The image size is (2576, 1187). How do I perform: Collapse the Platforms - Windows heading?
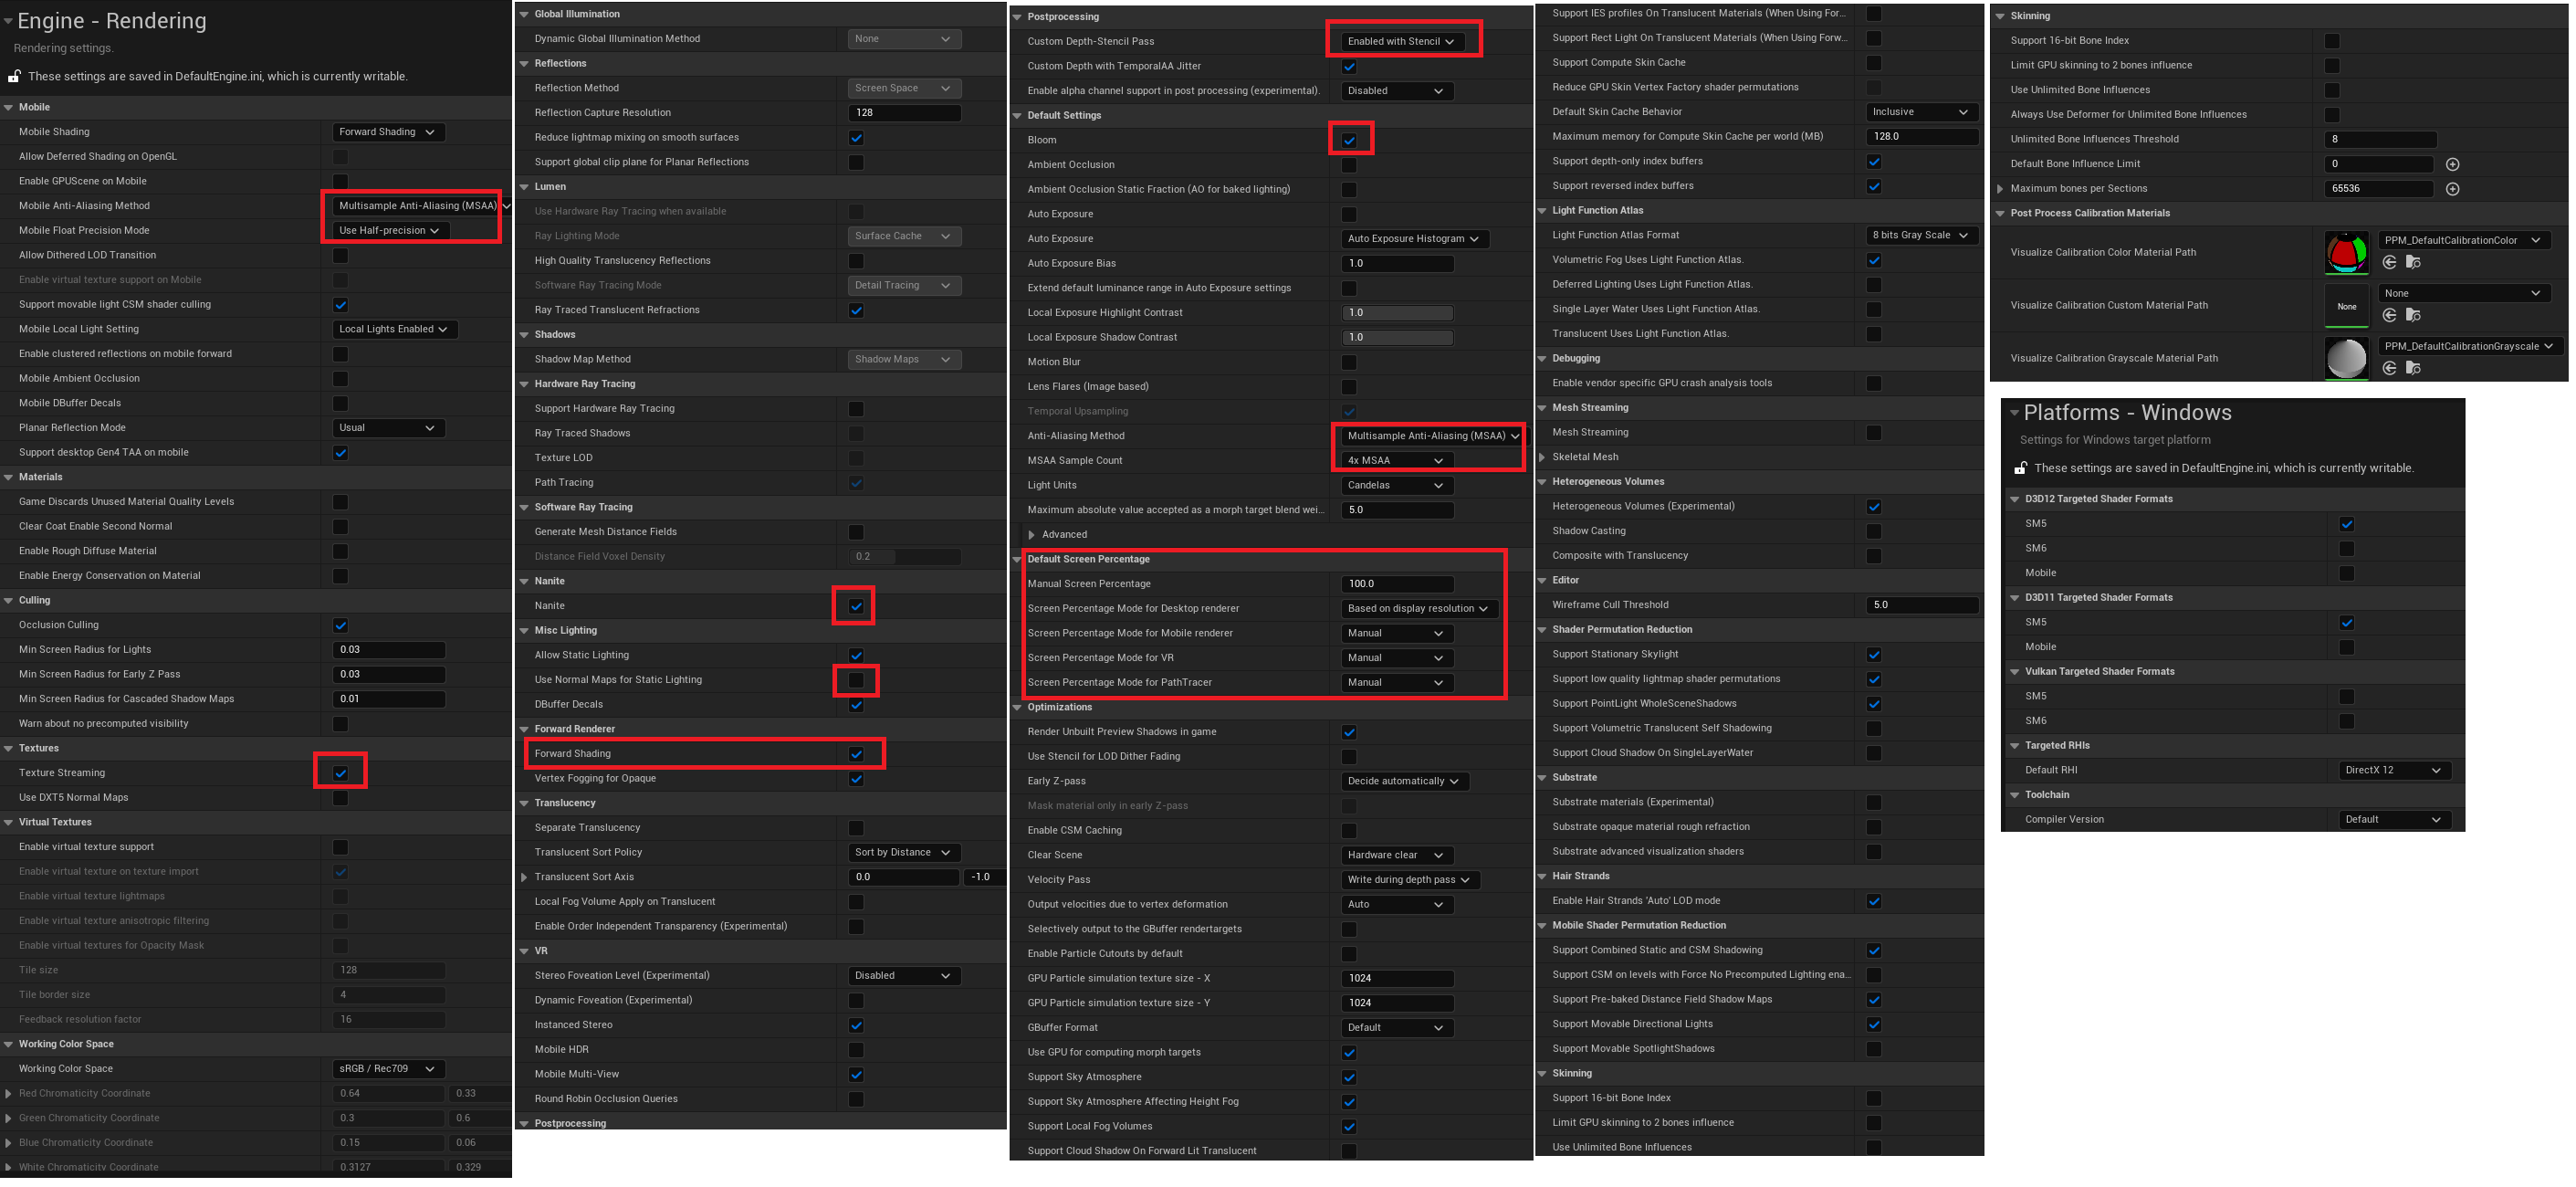pos(2014,413)
